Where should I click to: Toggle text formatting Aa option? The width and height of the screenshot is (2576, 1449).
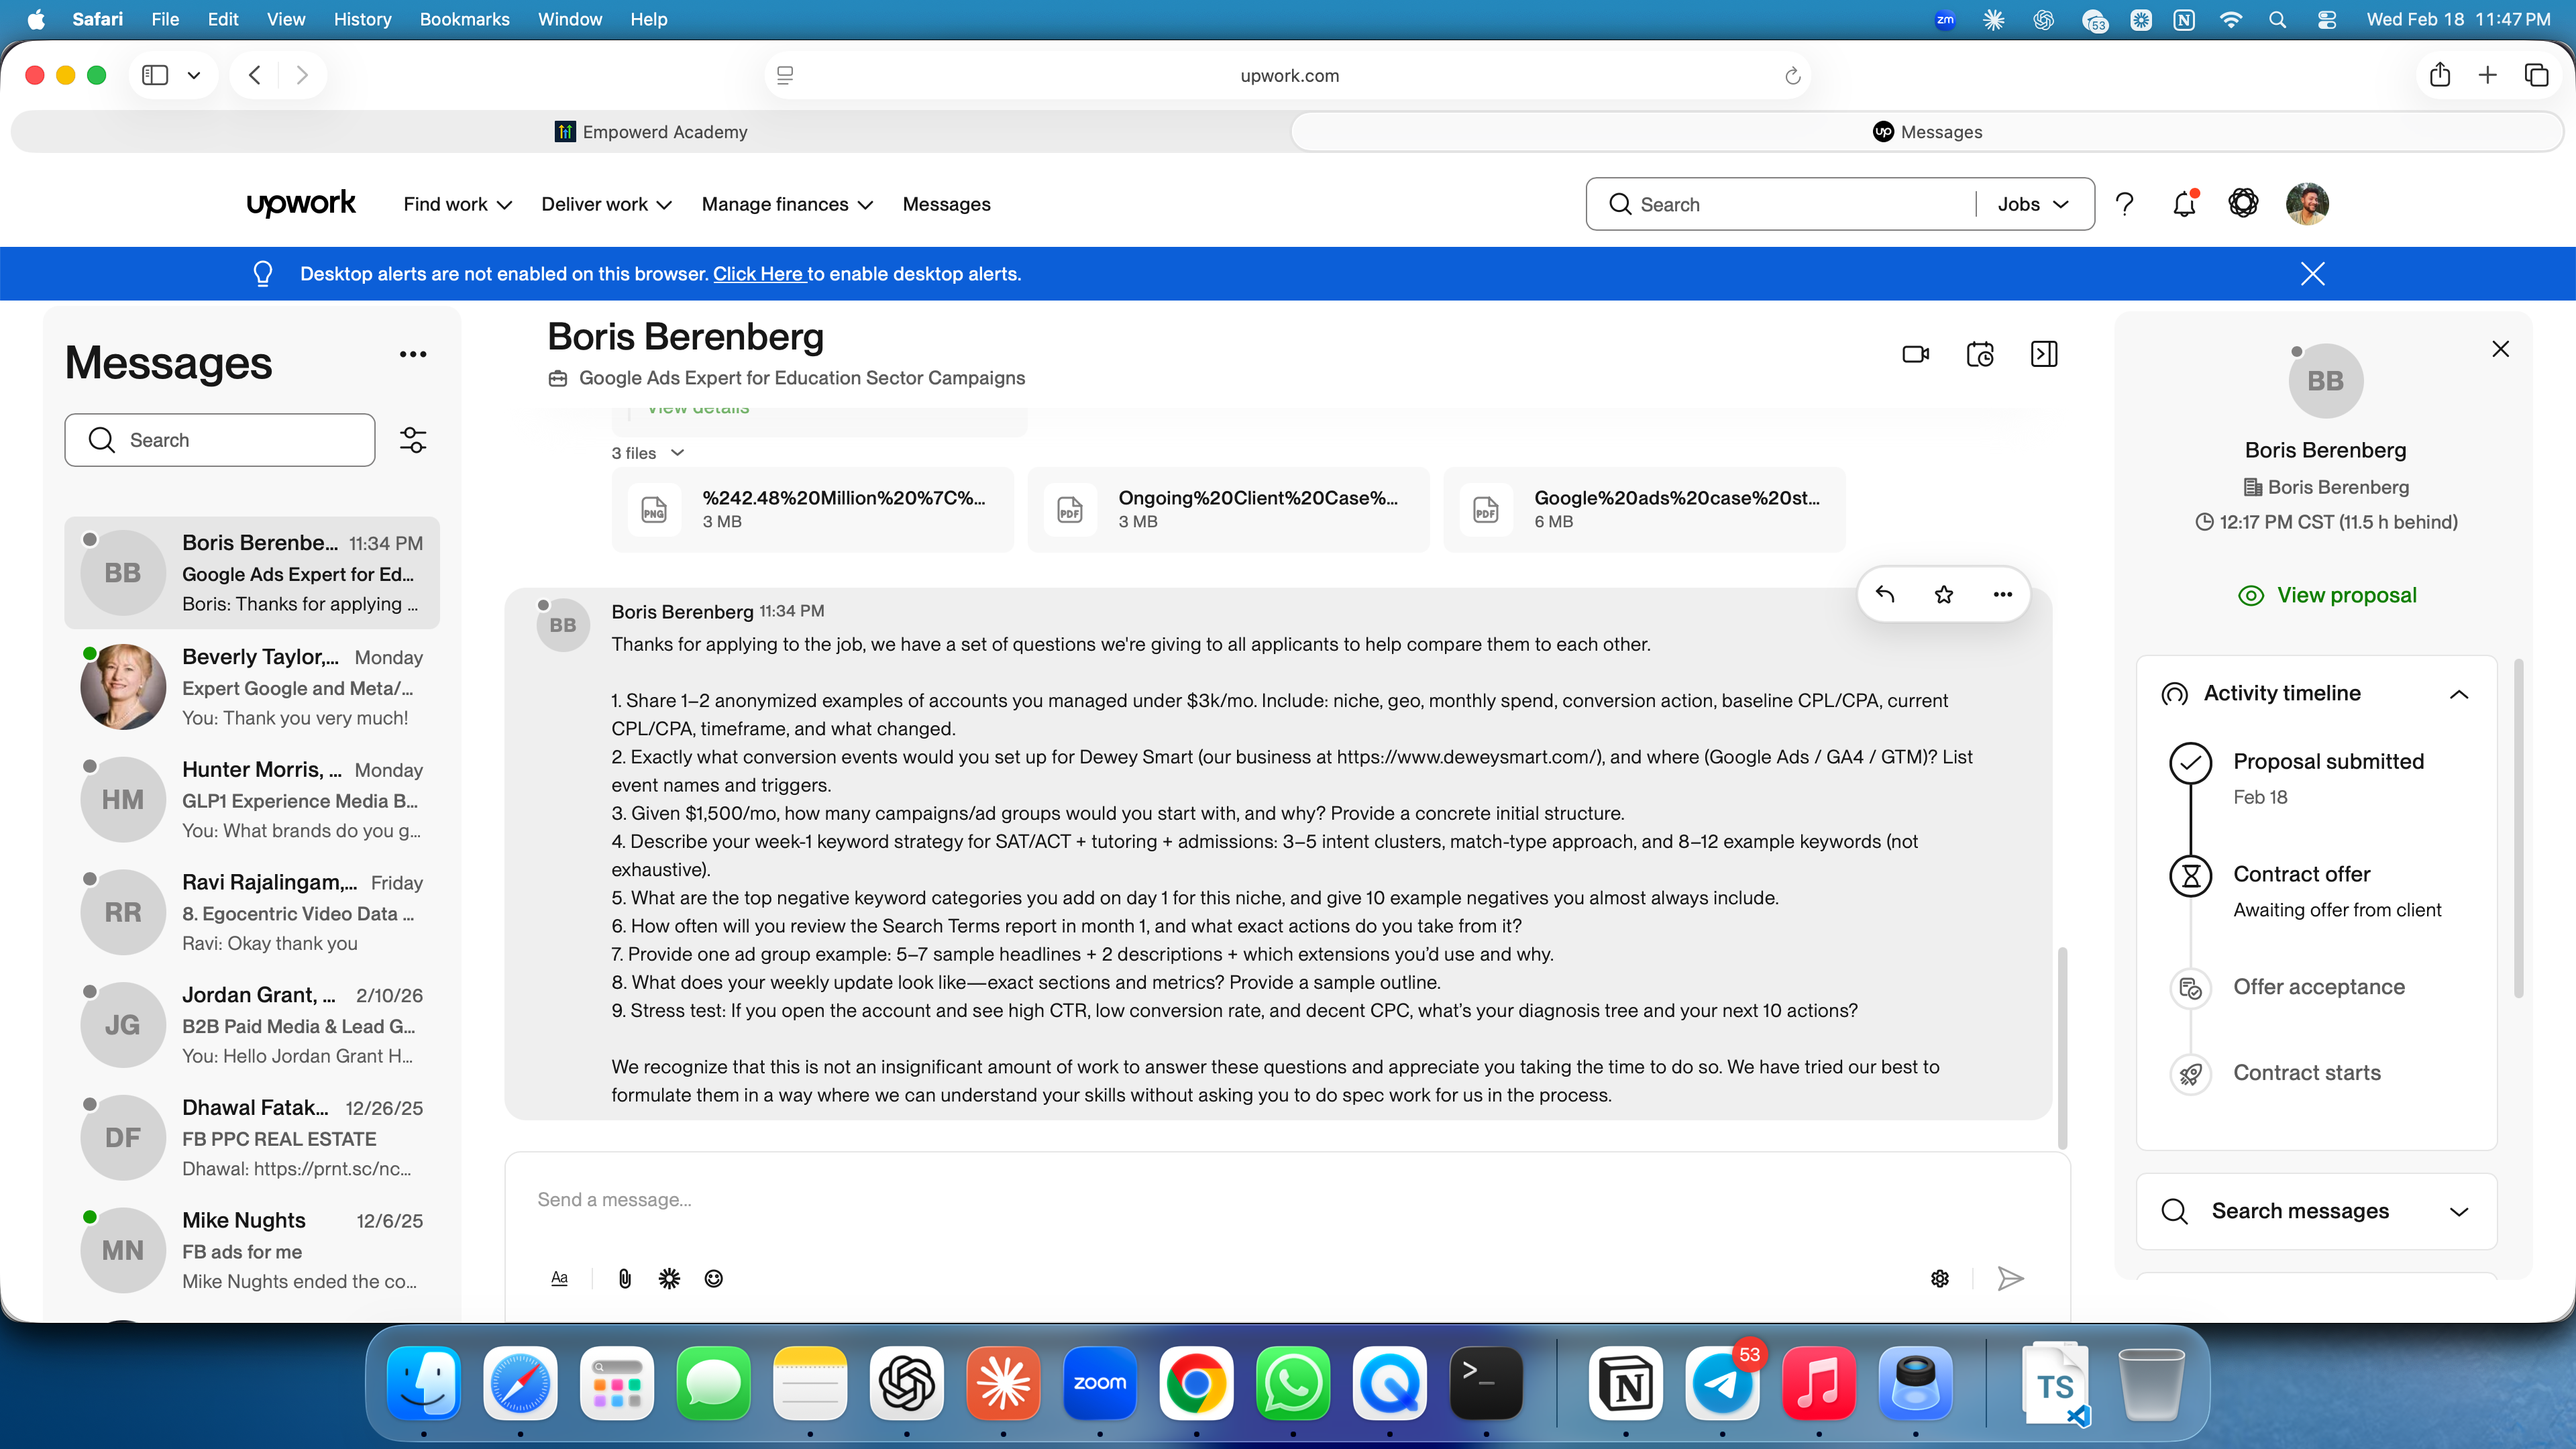tap(559, 1278)
